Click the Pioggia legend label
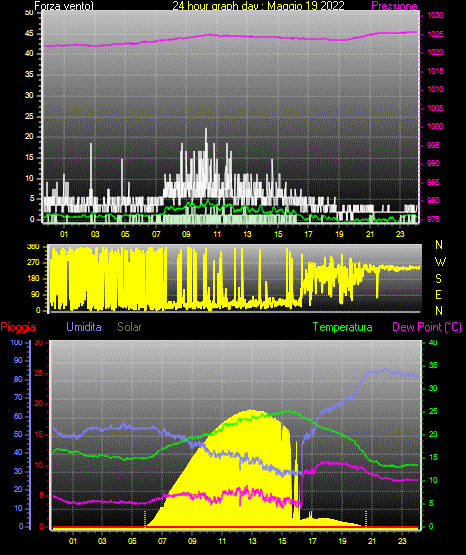The height and width of the screenshot is (555, 466). (18, 327)
